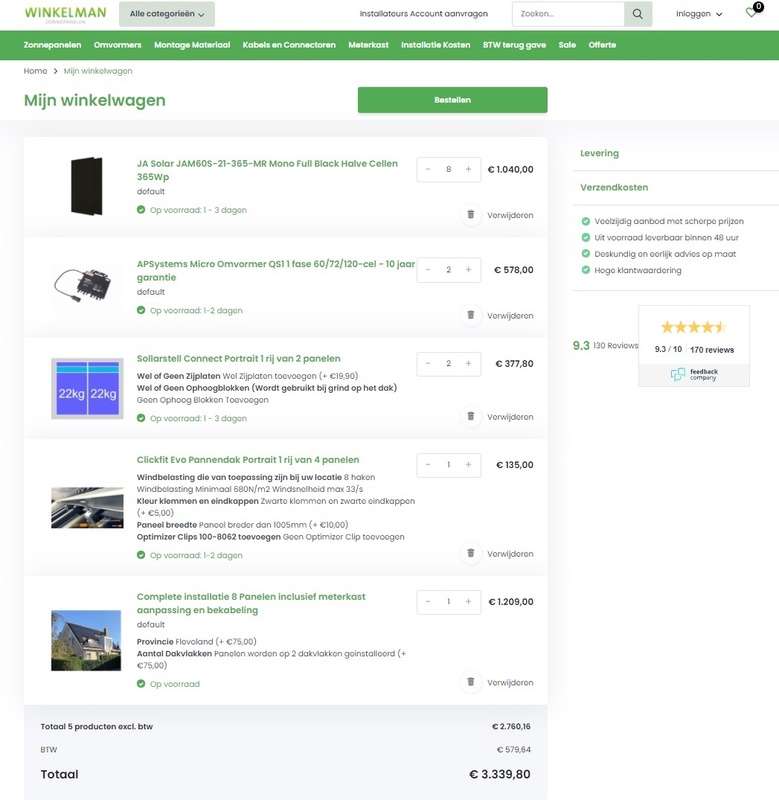The image size is (779, 800).
Task: Open the Zonnepanelen menu
Action: coord(52,45)
